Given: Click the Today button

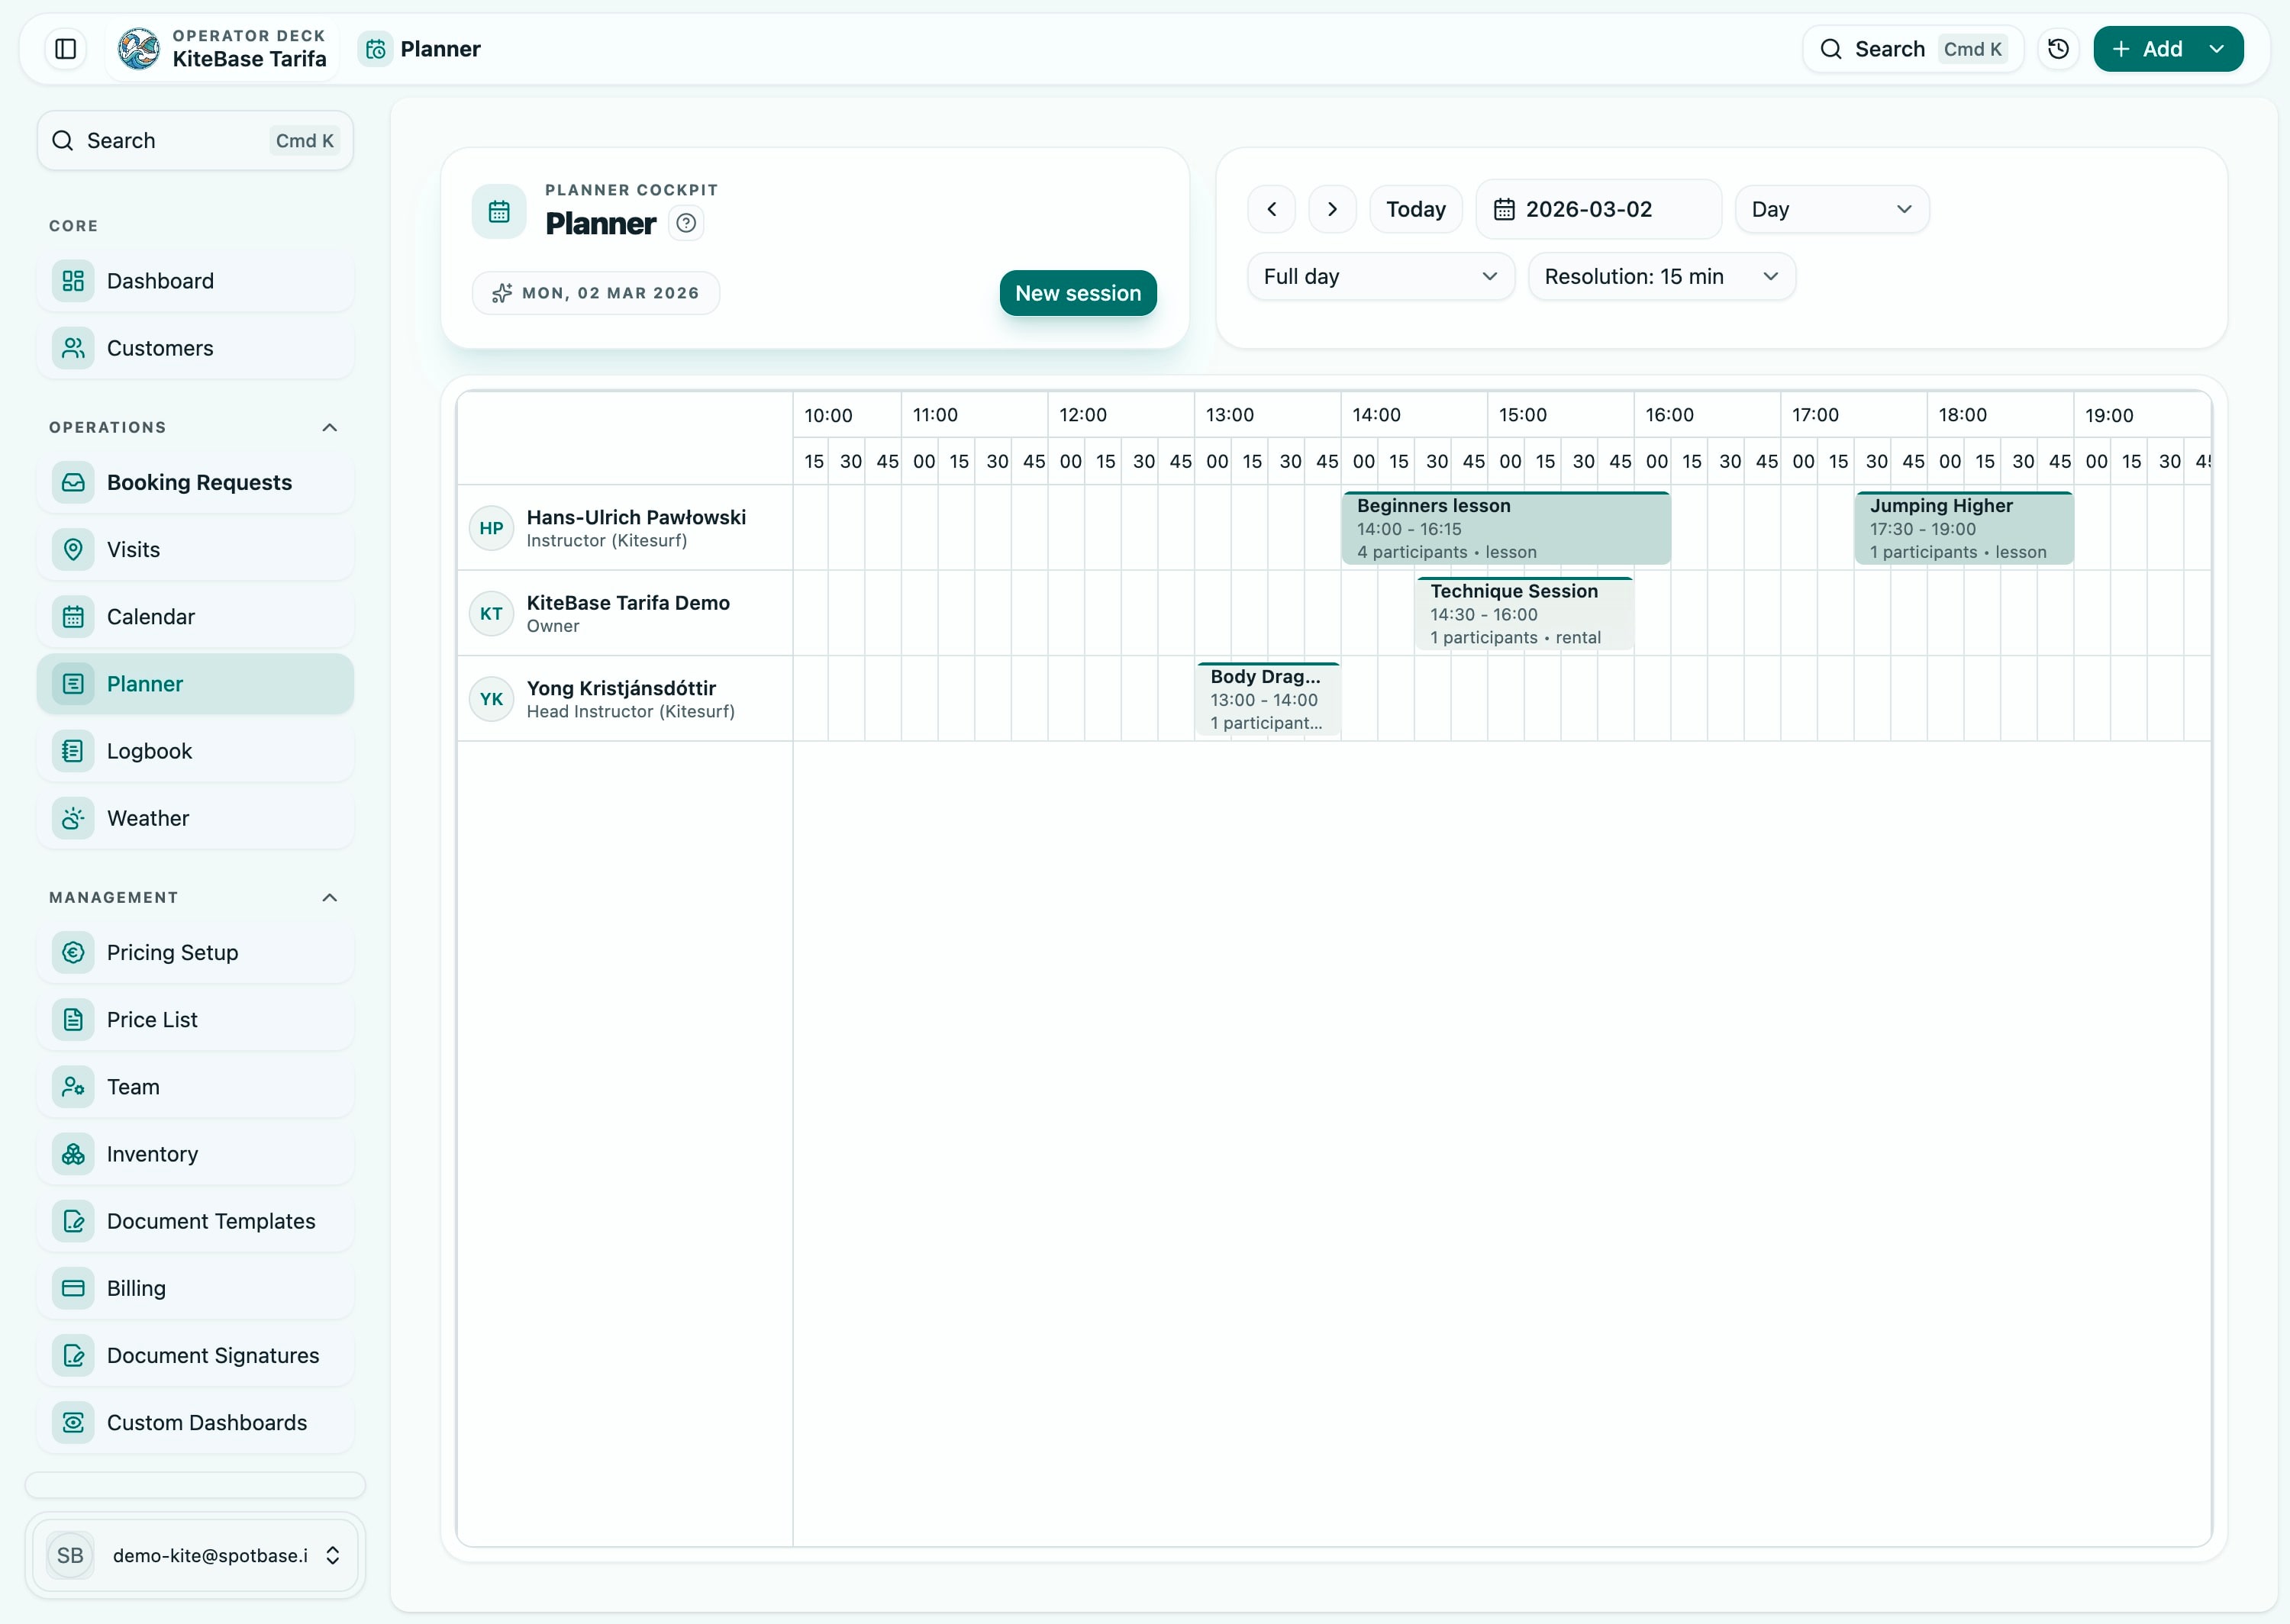Looking at the screenshot, I should coord(1415,208).
